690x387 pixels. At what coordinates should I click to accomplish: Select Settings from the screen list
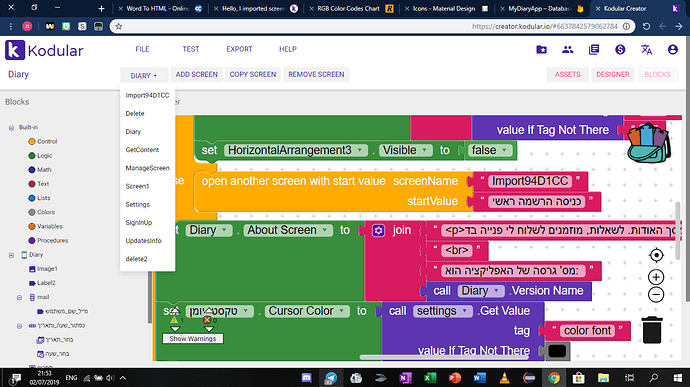pos(138,204)
